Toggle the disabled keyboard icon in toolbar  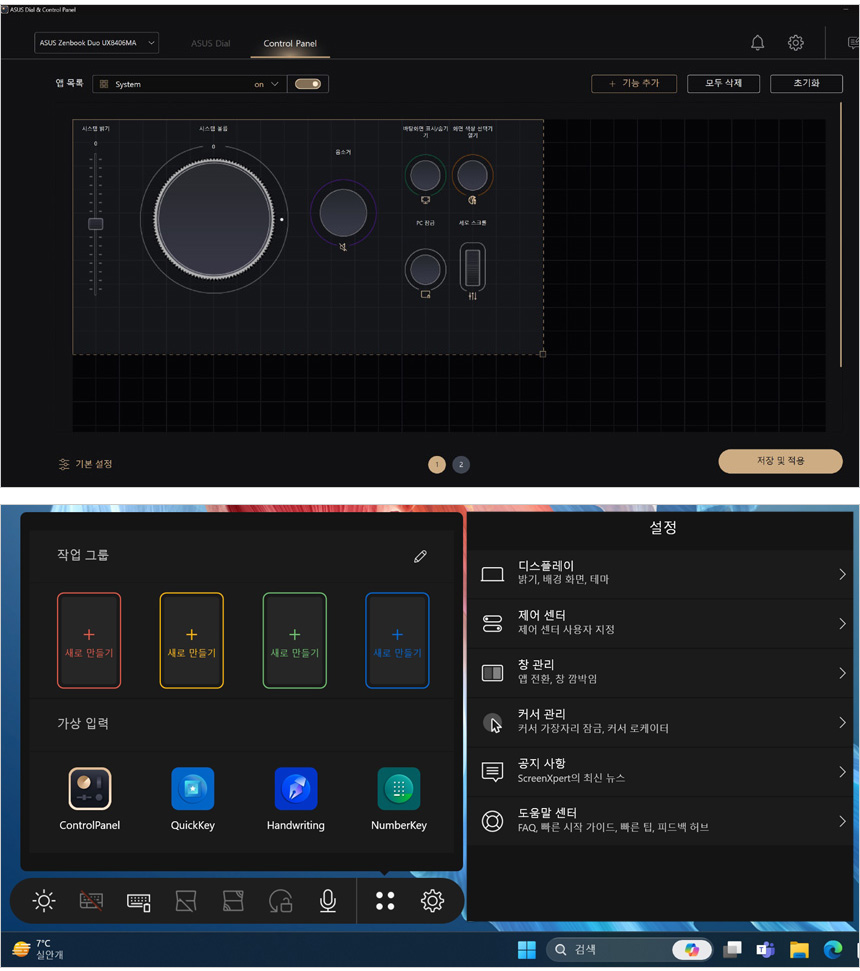point(91,902)
